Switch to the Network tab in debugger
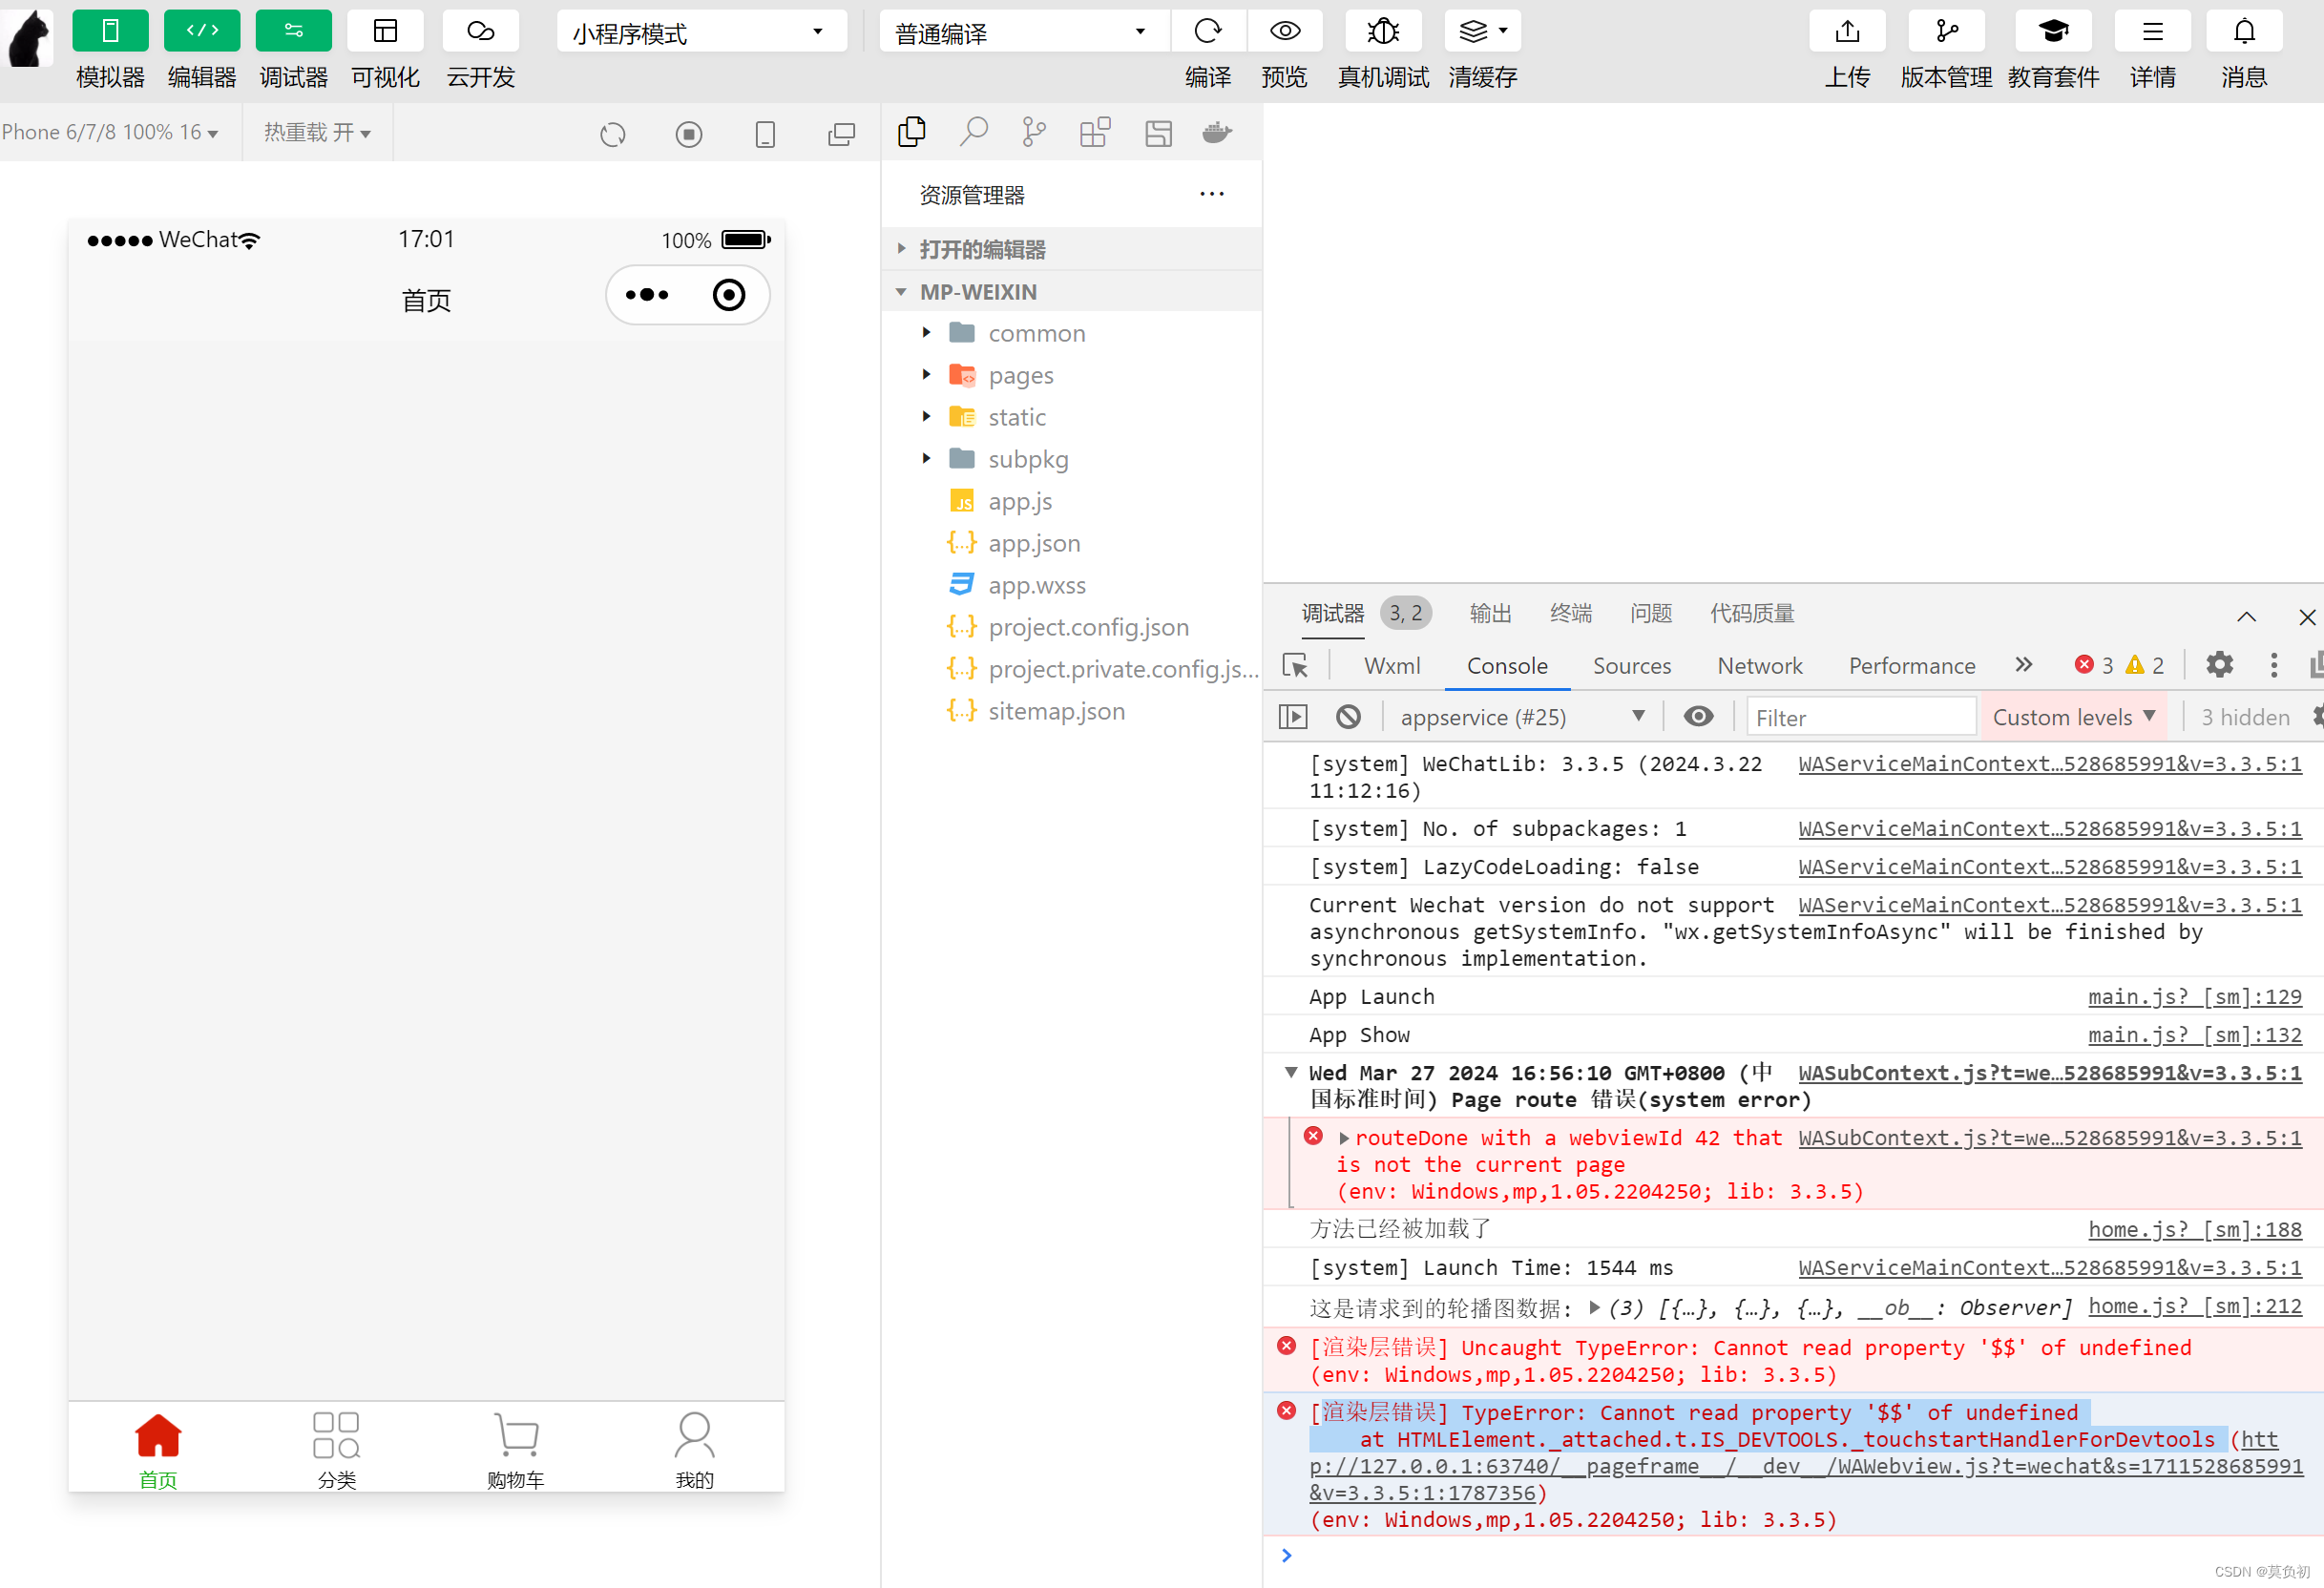This screenshot has width=2324, height=1588. 1761,666
